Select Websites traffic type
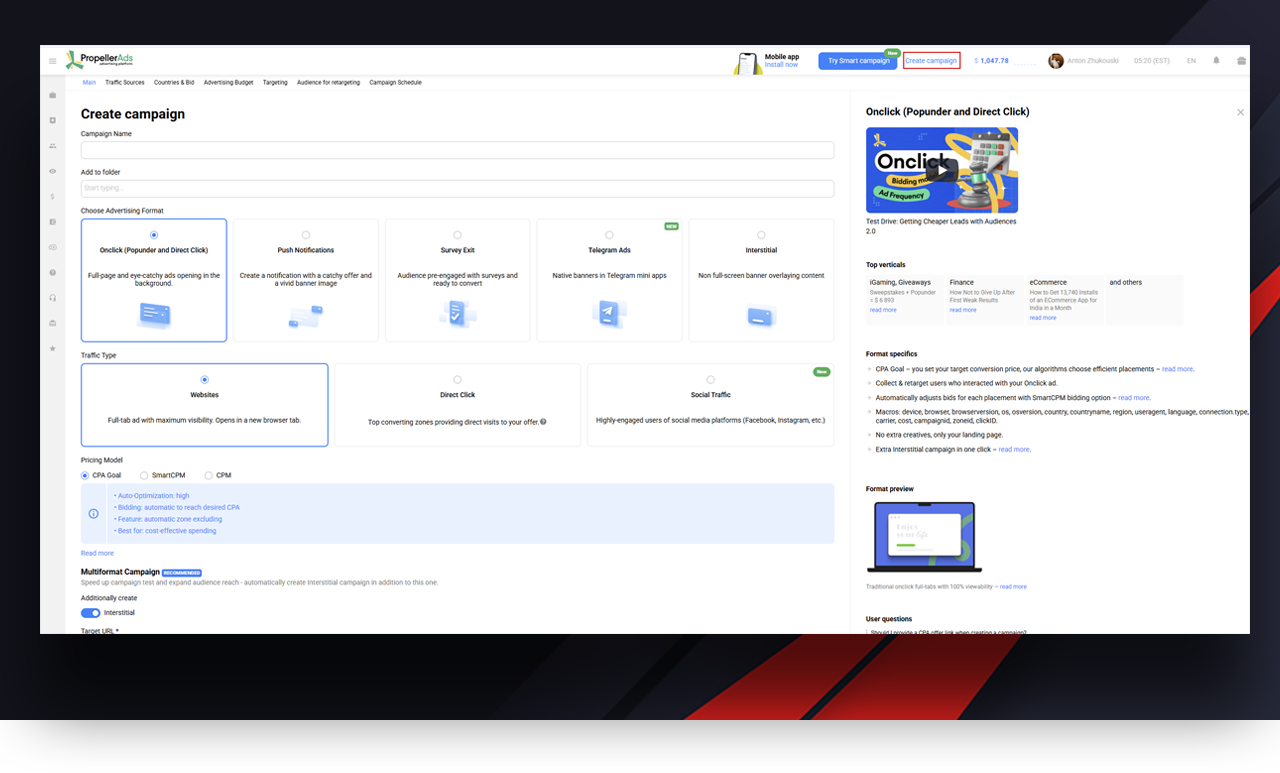This screenshot has width=1280, height=773. tap(204, 405)
